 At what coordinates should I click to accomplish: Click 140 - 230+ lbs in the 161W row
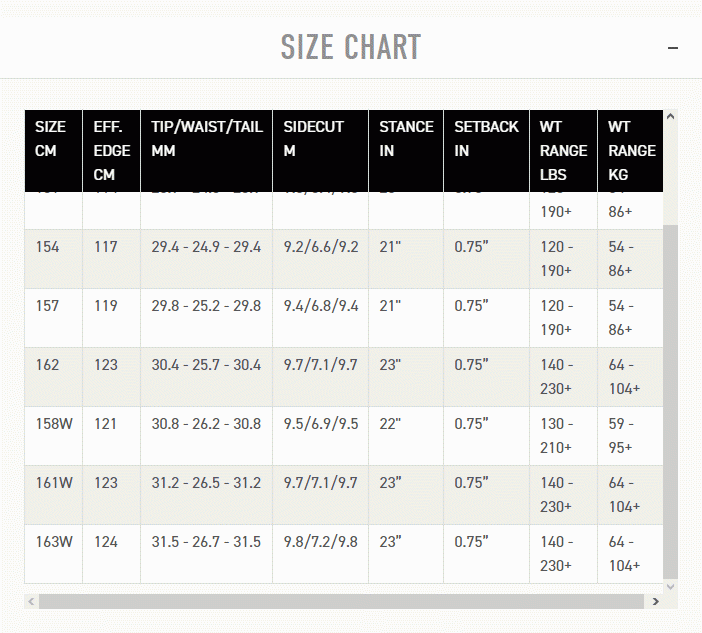coord(556,495)
